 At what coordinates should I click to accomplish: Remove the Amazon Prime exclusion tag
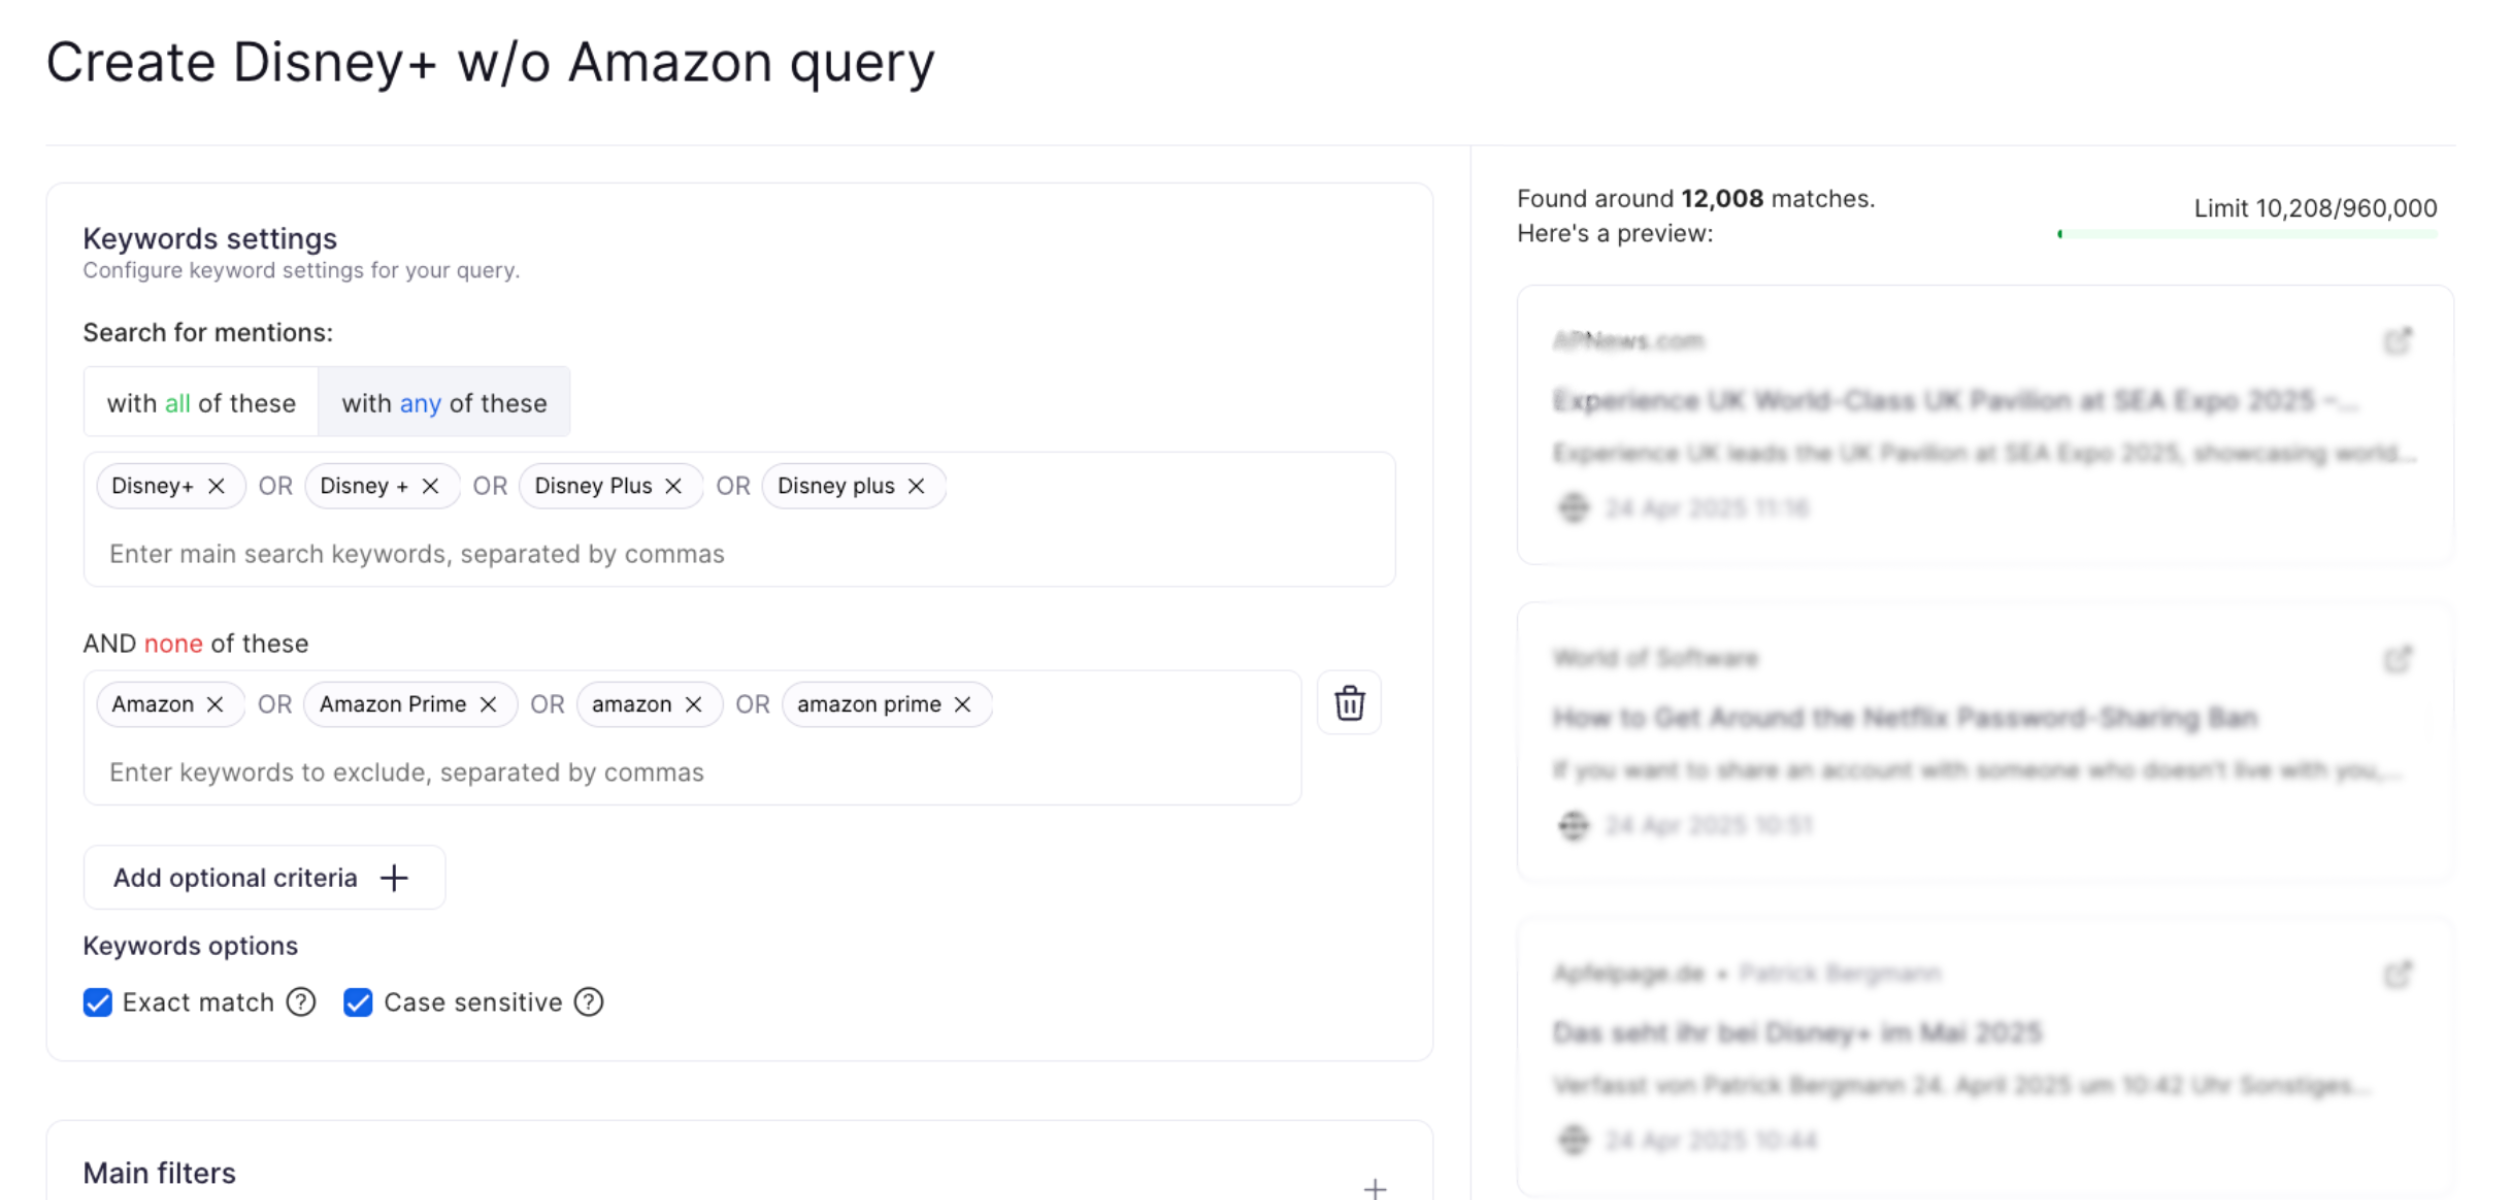[x=488, y=705]
